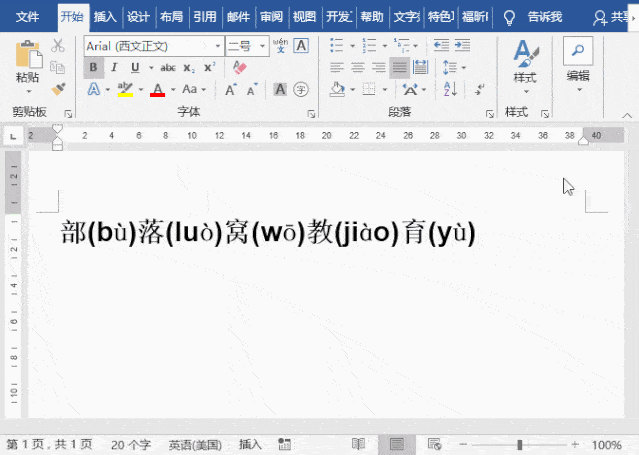Click the zoom slider in status bar
Screen dimensions: 639x455
coord(520,444)
